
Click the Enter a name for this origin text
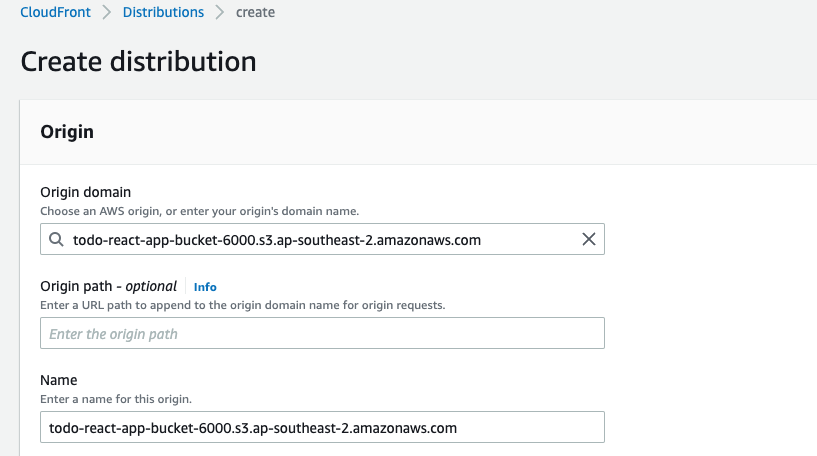[116, 399]
